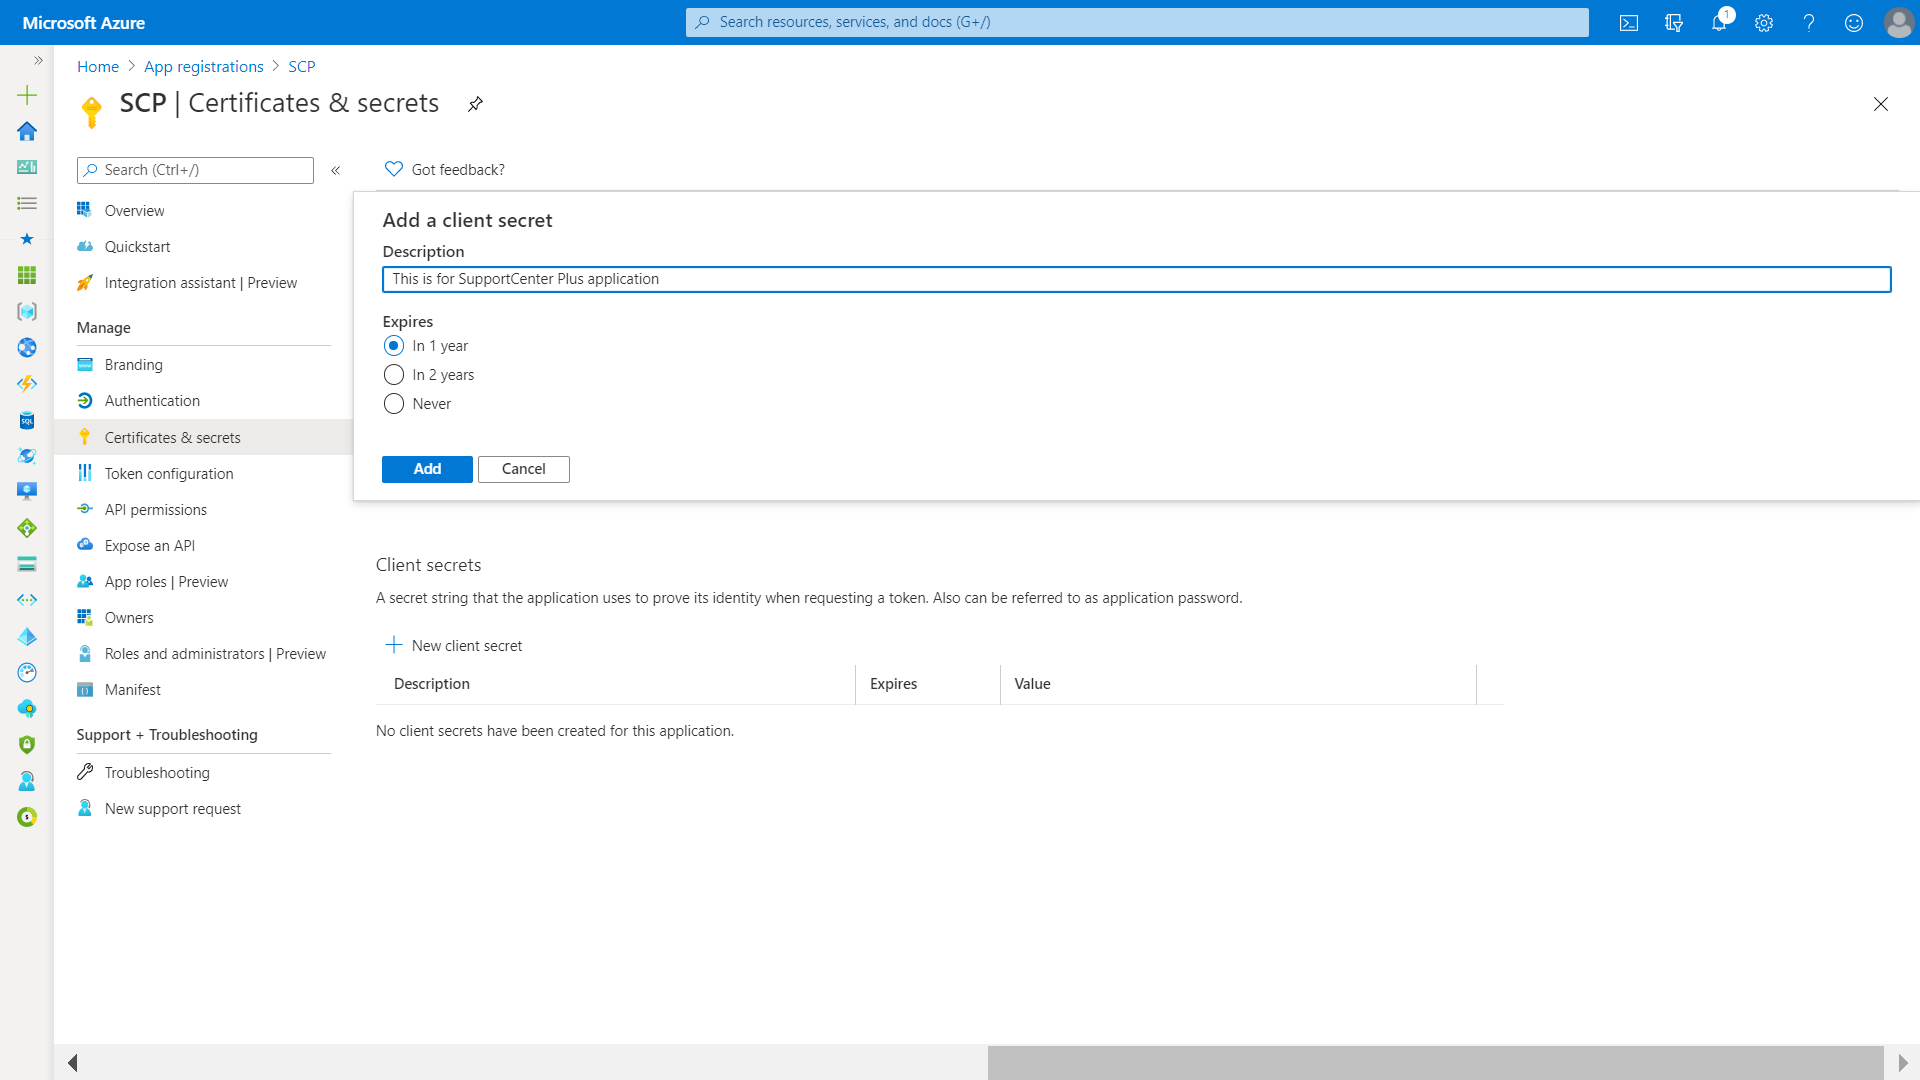
Task: Click the Create a resource plus icon
Action: (27, 95)
